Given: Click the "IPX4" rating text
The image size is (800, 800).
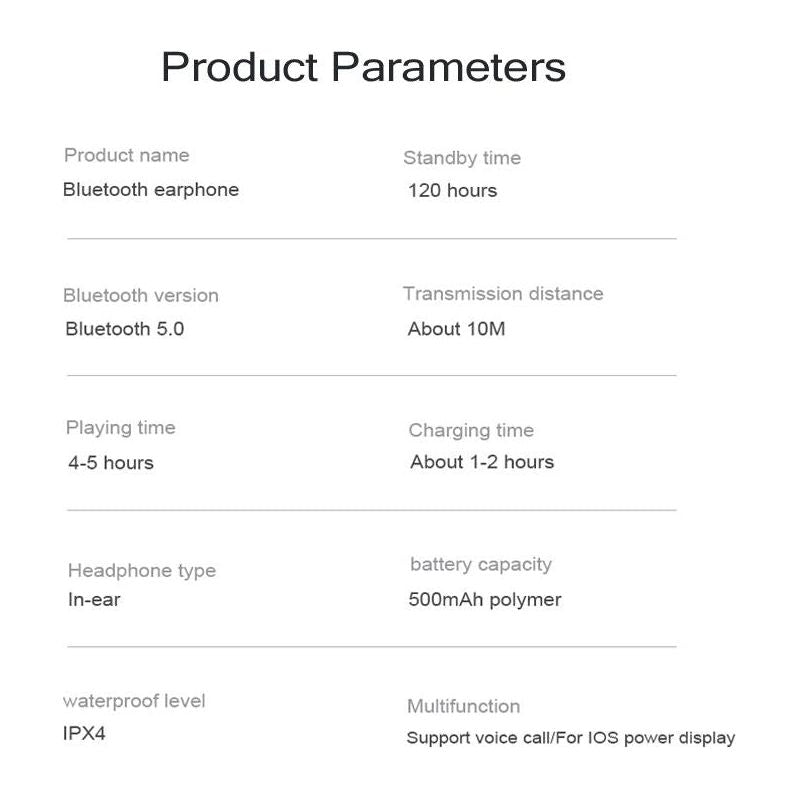Looking at the screenshot, I should pyautogui.click(x=84, y=734).
